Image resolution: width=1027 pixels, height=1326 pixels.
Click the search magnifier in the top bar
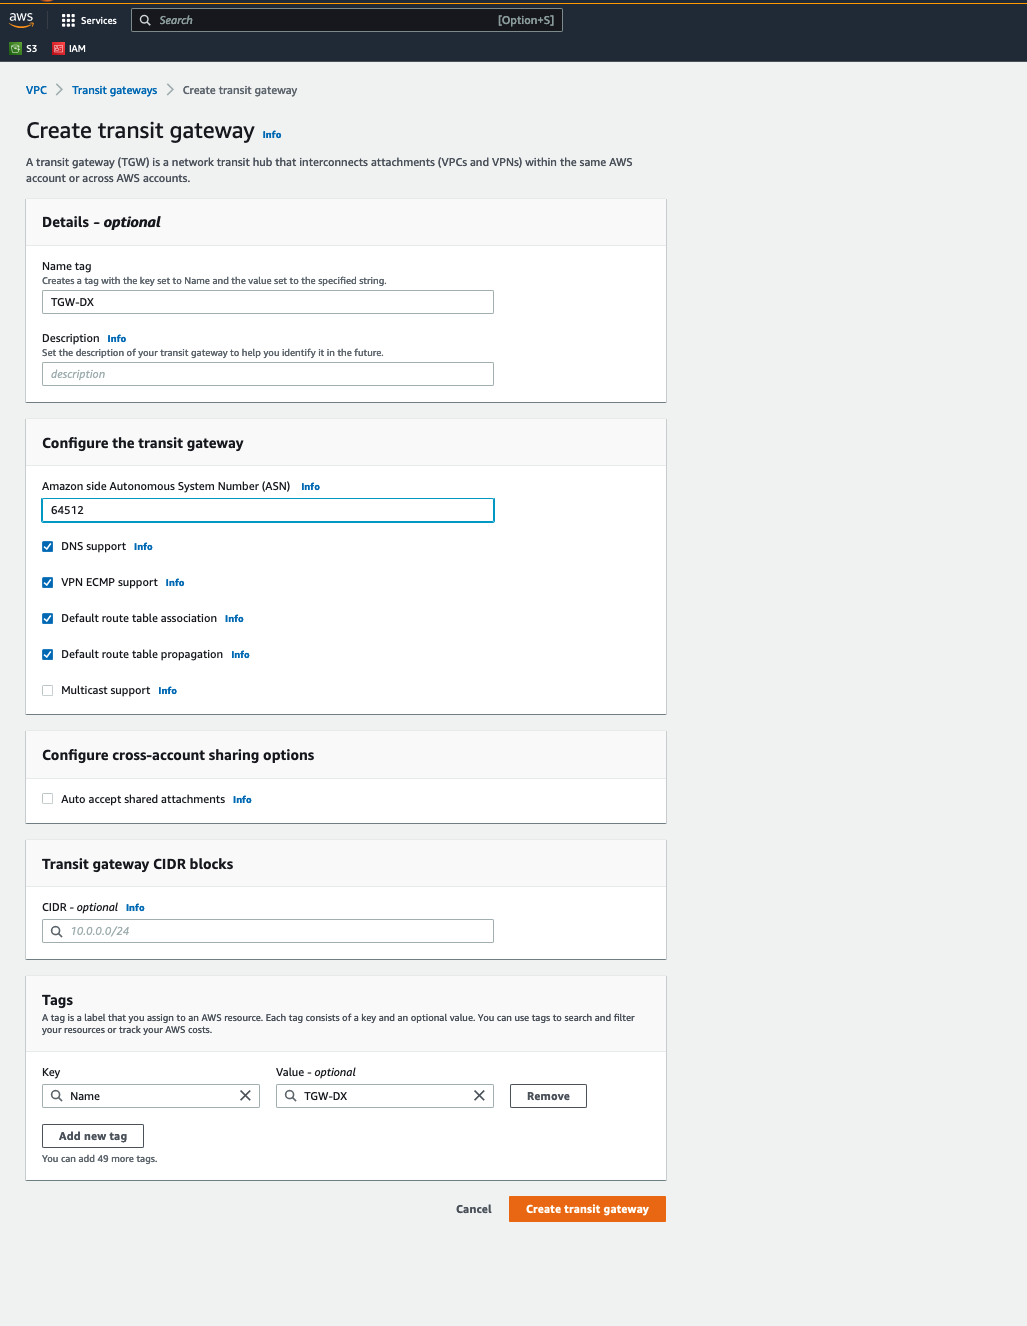click(x=144, y=20)
